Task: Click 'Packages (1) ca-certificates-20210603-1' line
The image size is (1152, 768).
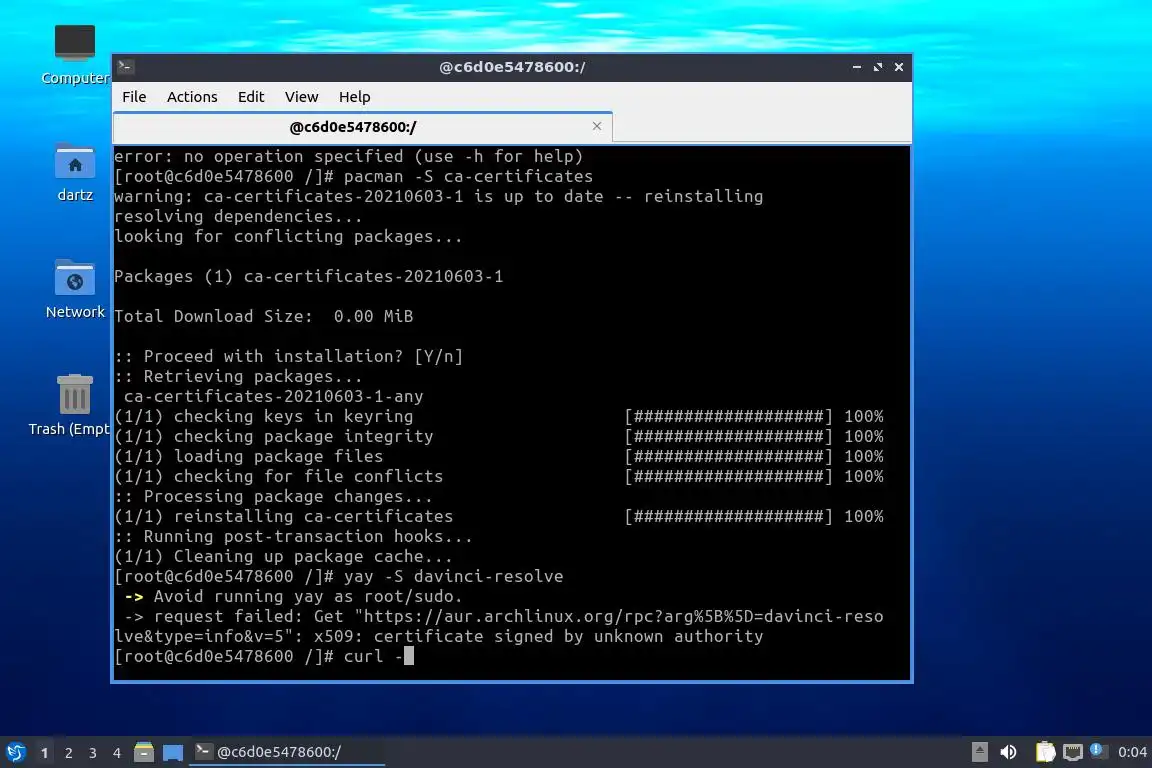Action: (309, 276)
